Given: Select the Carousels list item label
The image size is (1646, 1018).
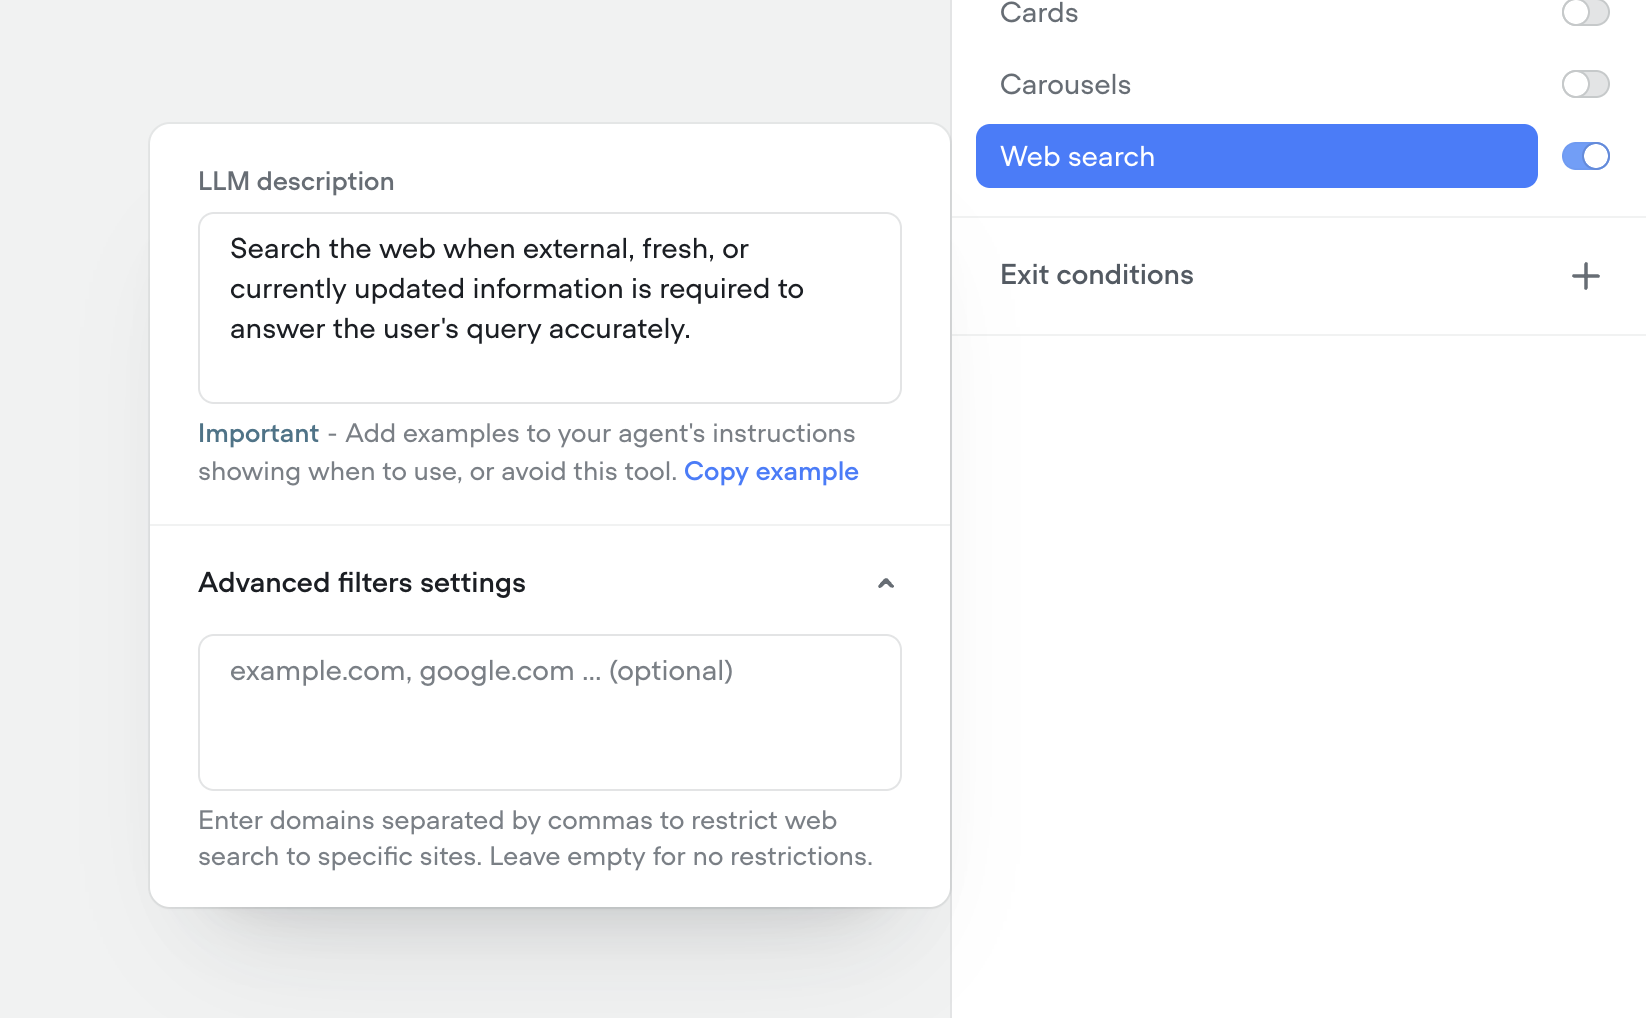Looking at the screenshot, I should pyautogui.click(x=1065, y=85).
